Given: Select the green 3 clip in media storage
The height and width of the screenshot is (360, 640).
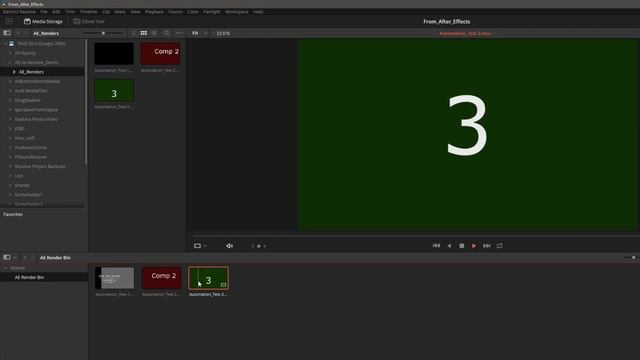Looking at the screenshot, I should coord(114,90).
